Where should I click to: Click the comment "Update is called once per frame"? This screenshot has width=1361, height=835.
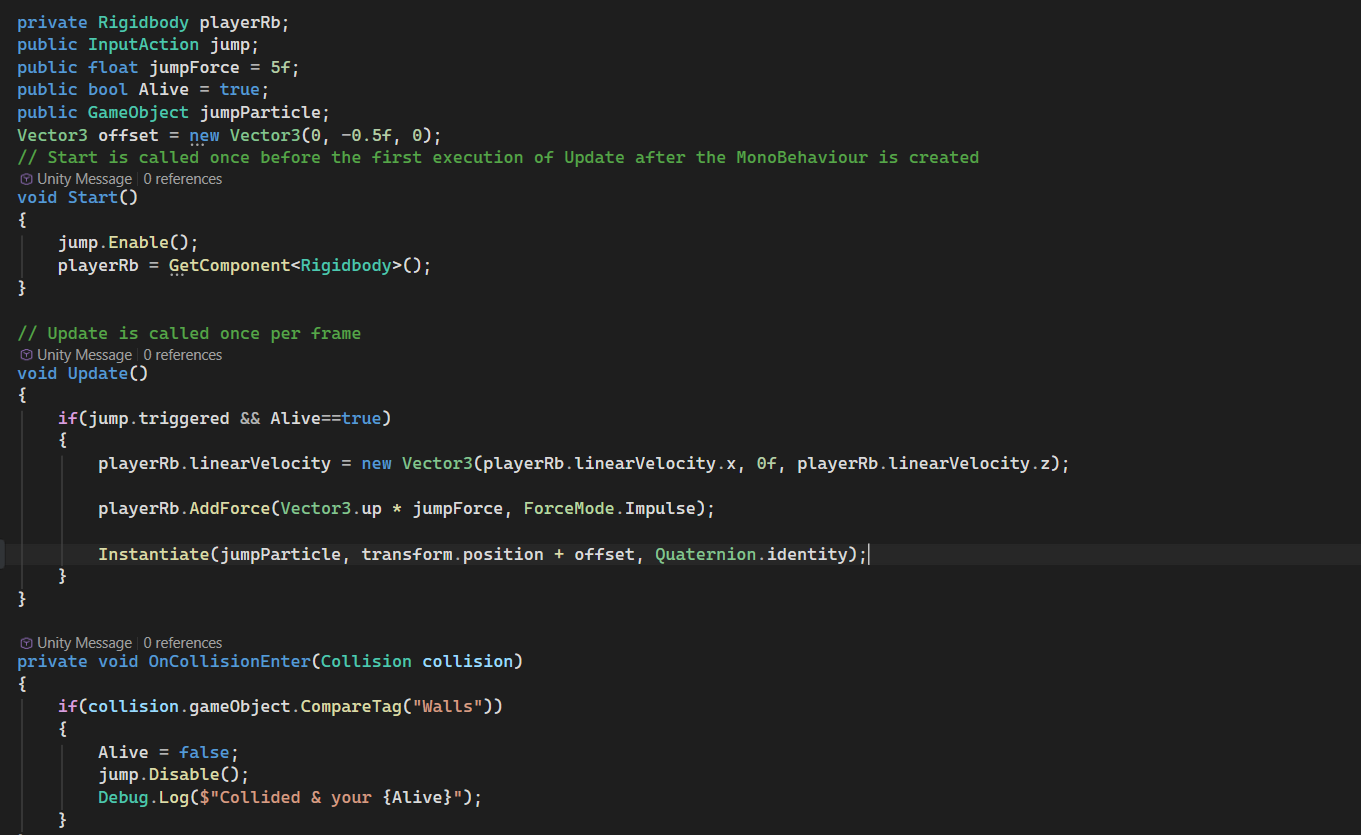tap(204, 333)
